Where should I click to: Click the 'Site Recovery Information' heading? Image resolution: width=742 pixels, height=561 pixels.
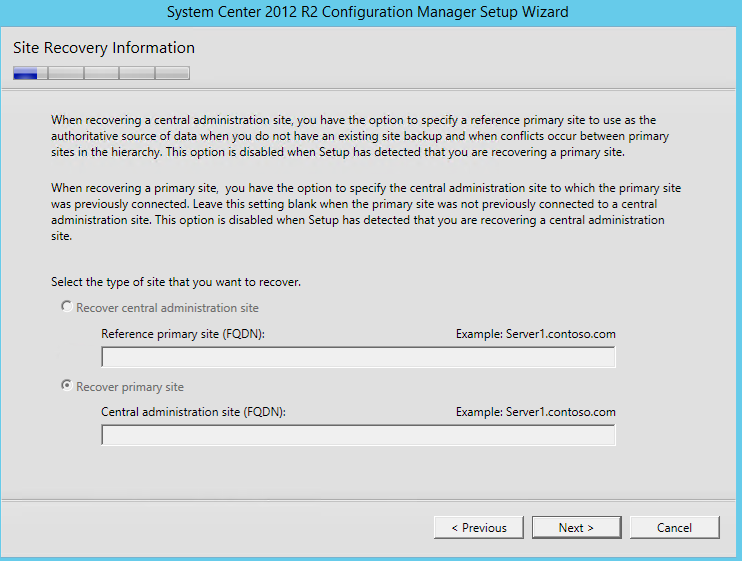pyautogui.click(x=104, y=48)
